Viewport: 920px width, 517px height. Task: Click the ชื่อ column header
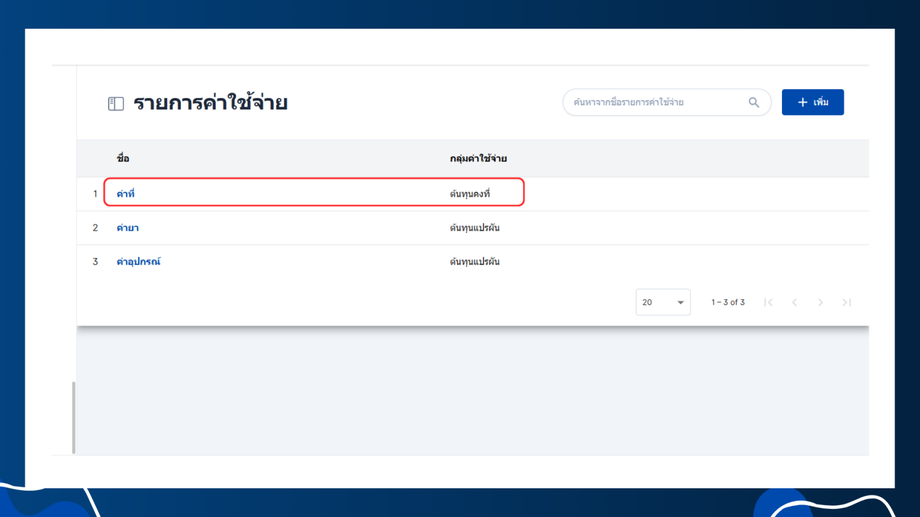[123, 158]
